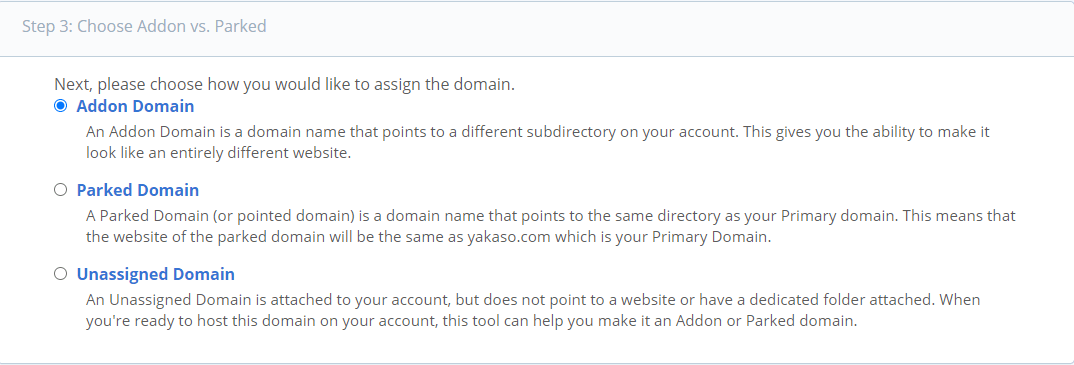Click the blue Addon Domain label

point(135,106)
